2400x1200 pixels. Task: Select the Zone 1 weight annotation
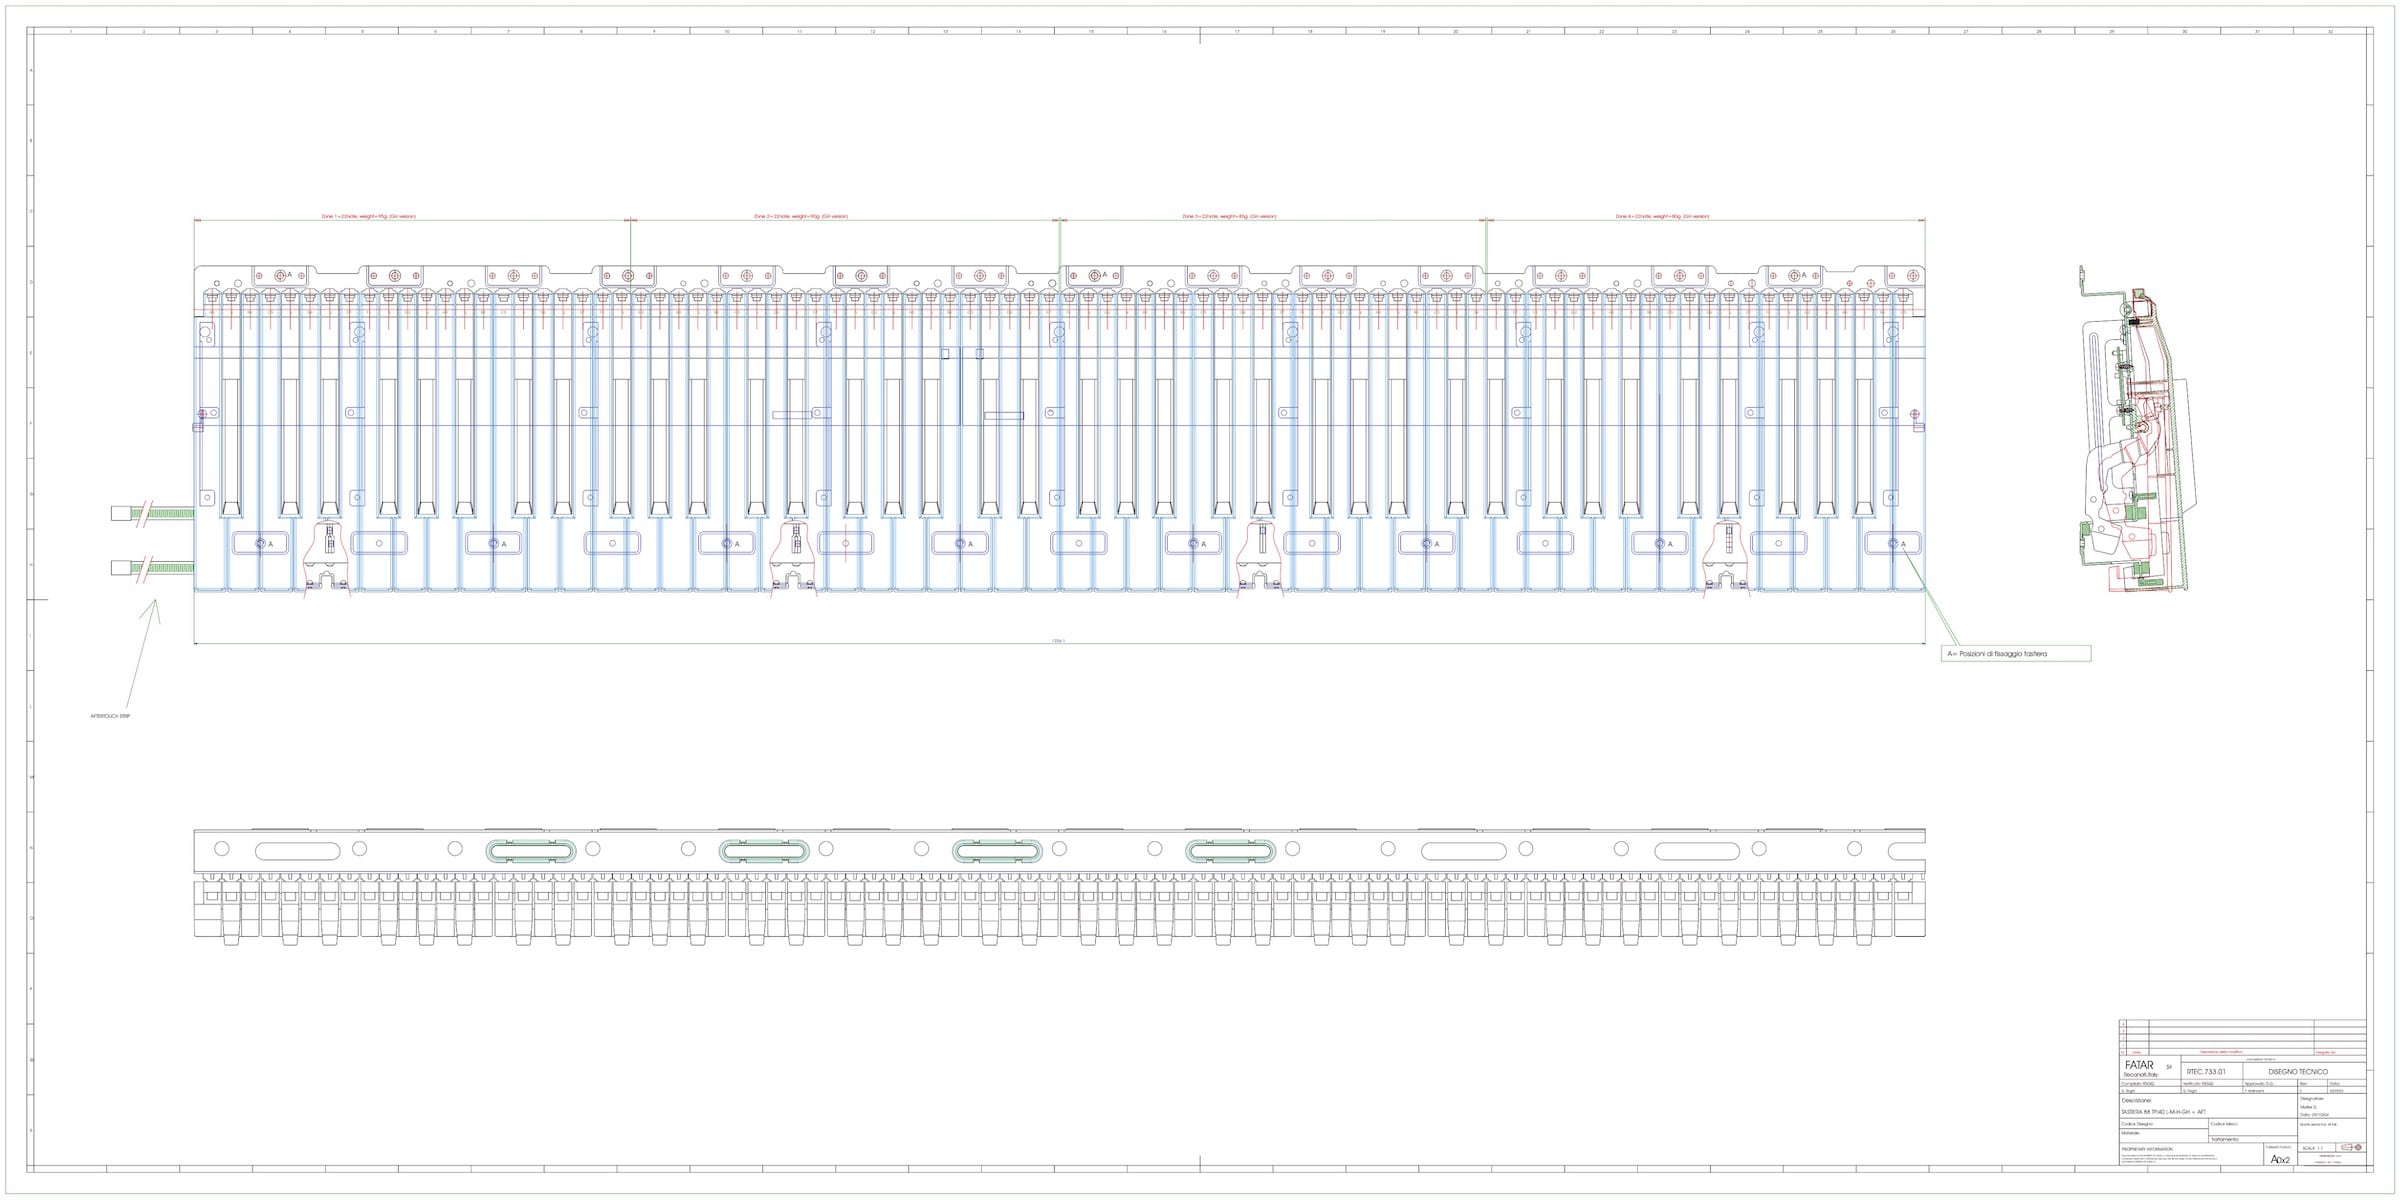point(368,216)
